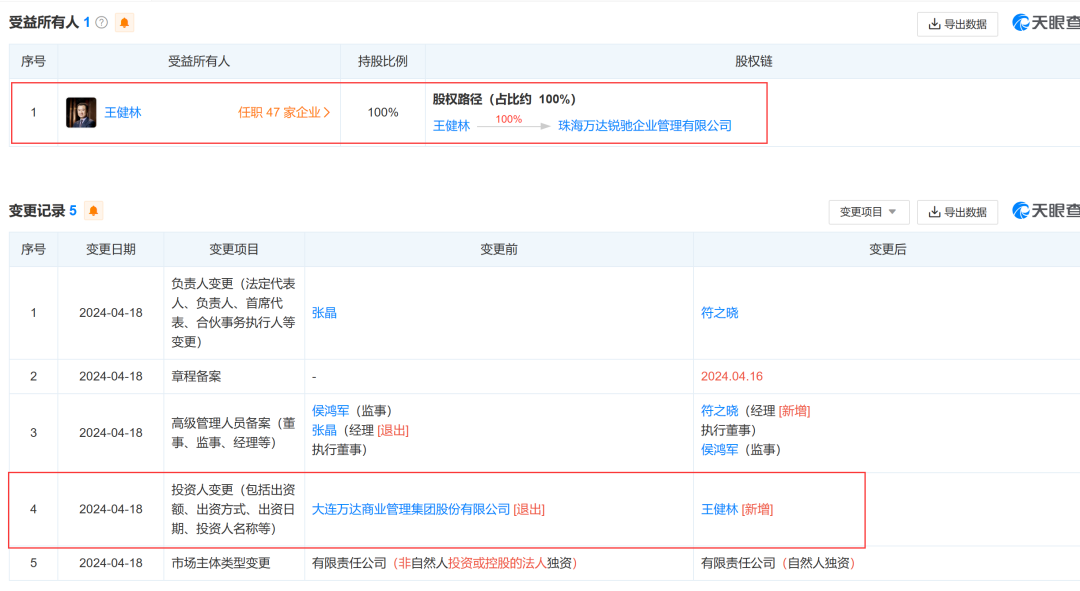Open 张晶 link in row 1 变更前
The image size is (1080, 591).
tap(324, 313)
